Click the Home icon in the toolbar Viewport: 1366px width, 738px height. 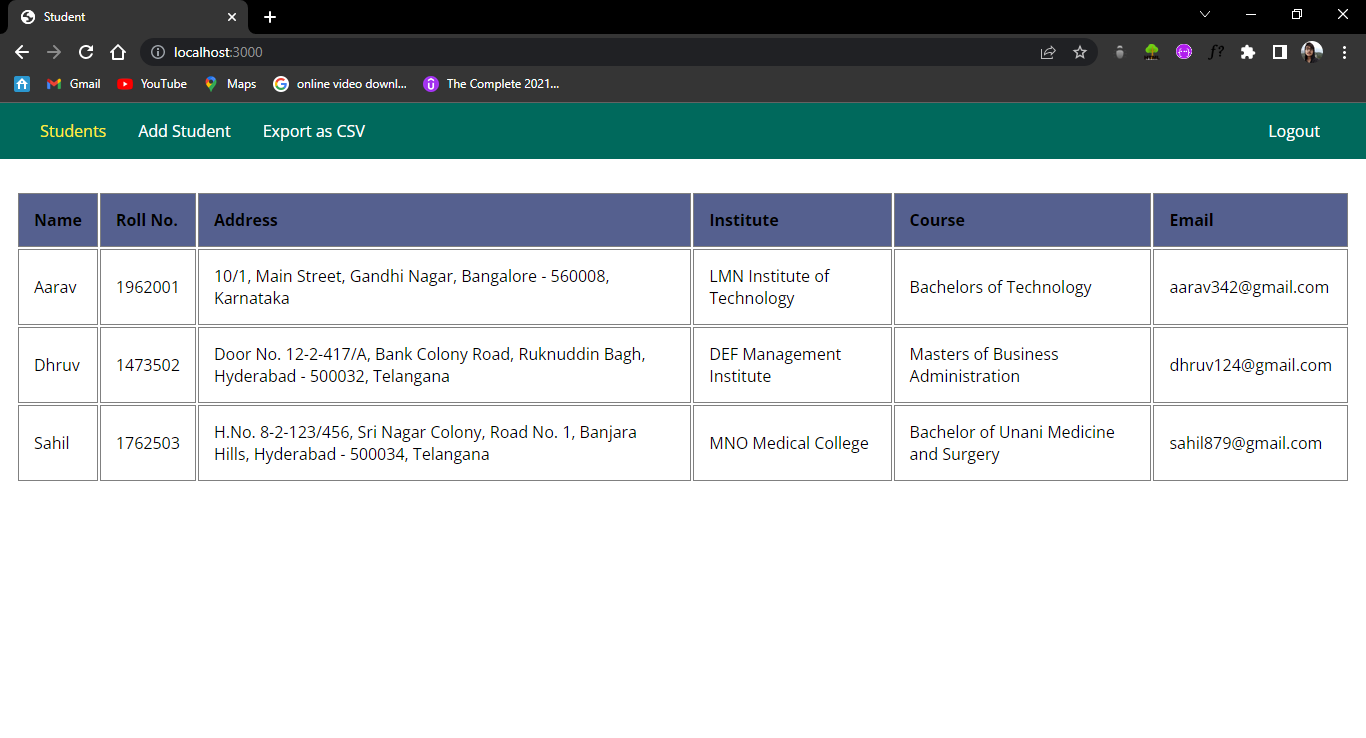tap(118, 52)
